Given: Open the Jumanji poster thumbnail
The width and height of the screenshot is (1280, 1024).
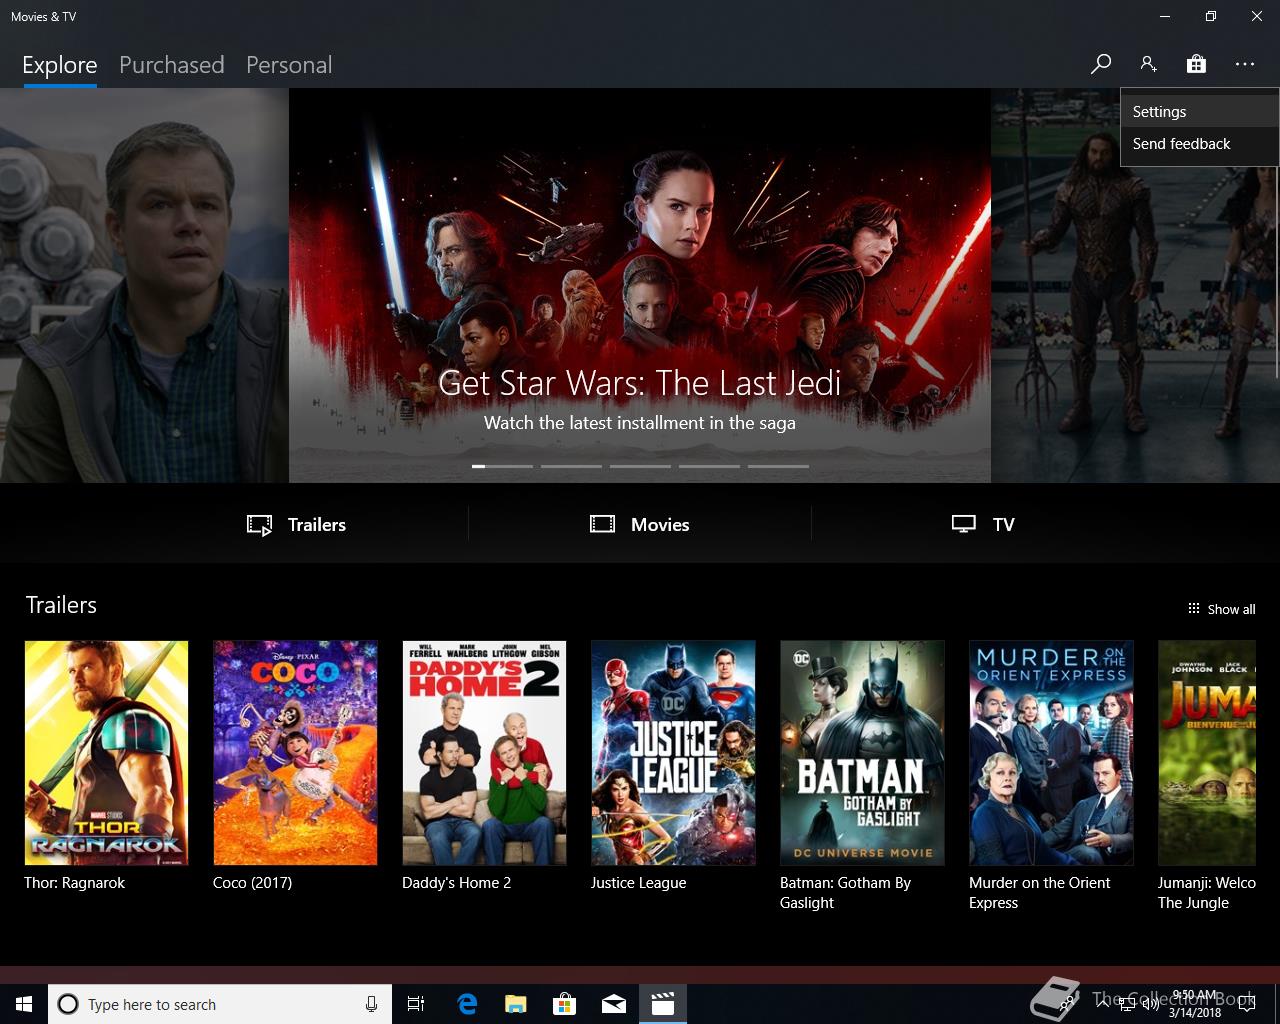Looking at the screenshot, I should (x=1207, y=753).
